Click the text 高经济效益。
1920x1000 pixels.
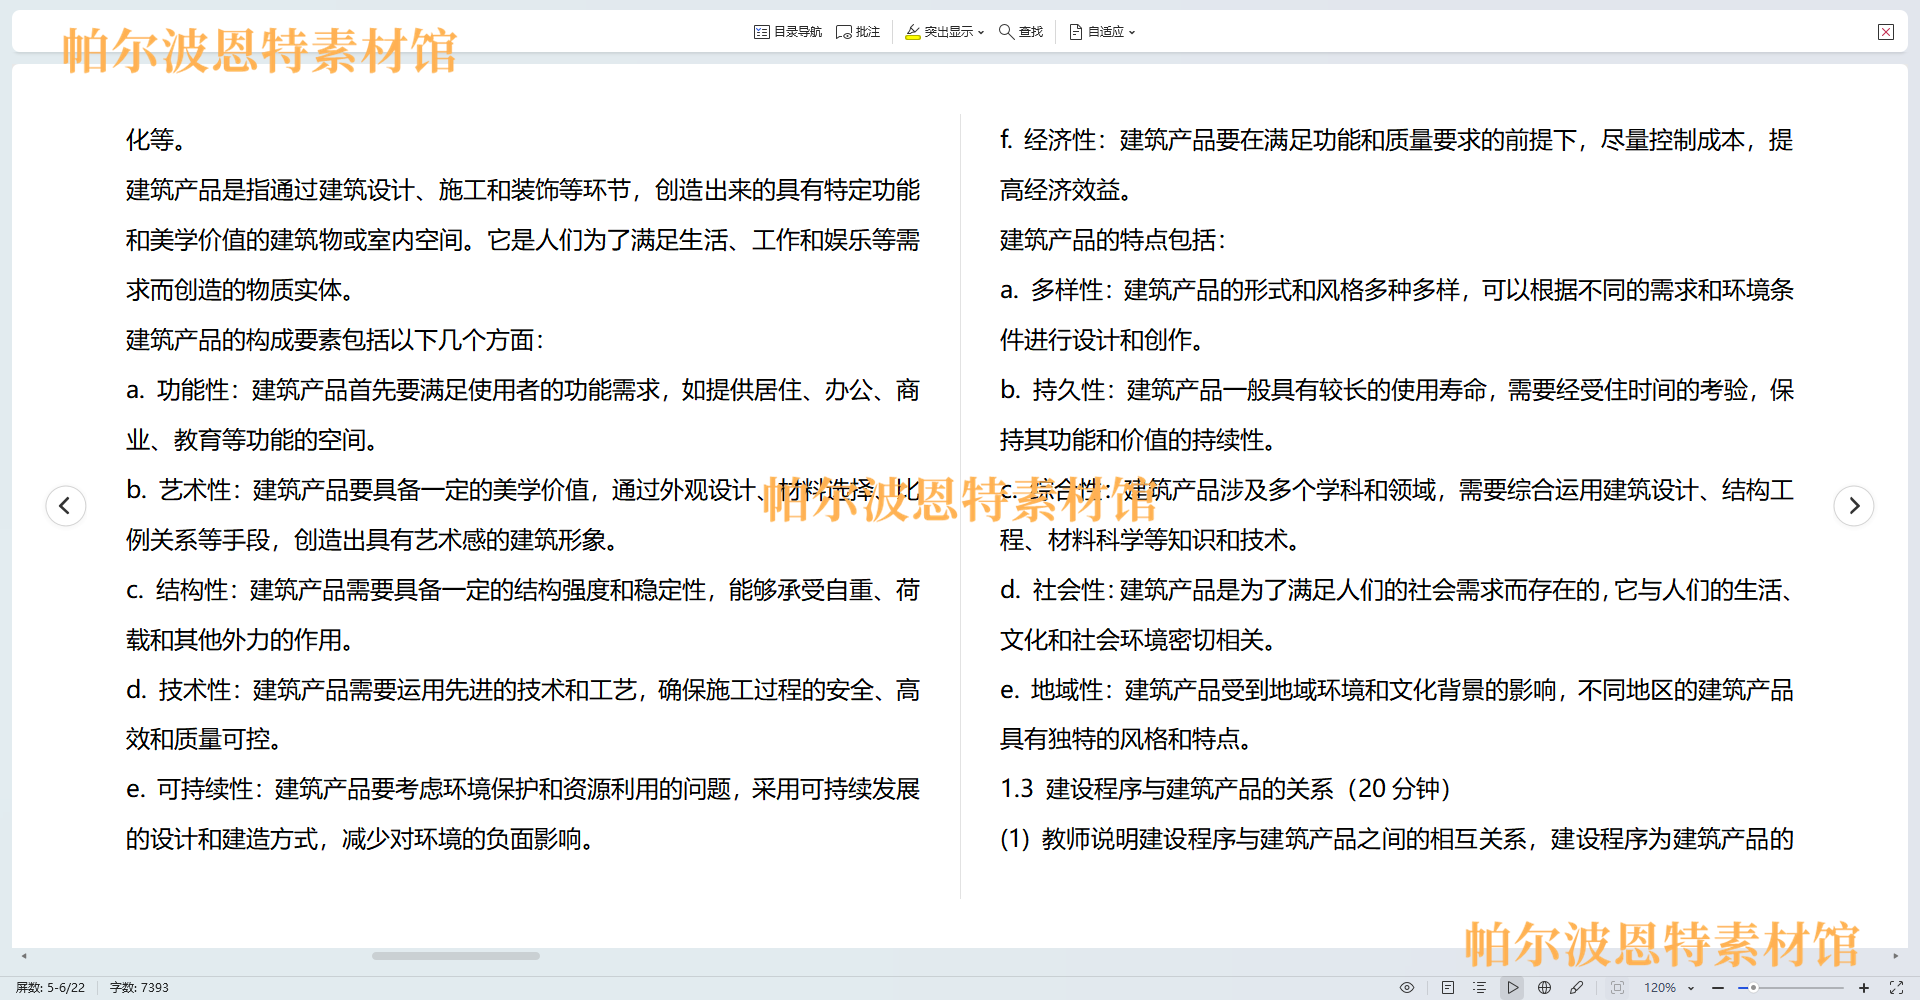[x=1066, y=190]
